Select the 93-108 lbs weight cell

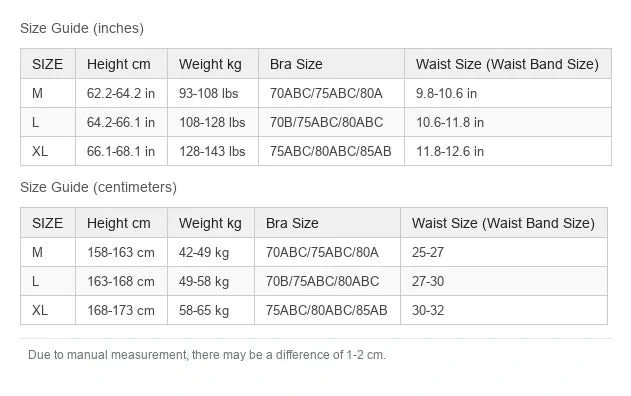(x=212, y=93)
